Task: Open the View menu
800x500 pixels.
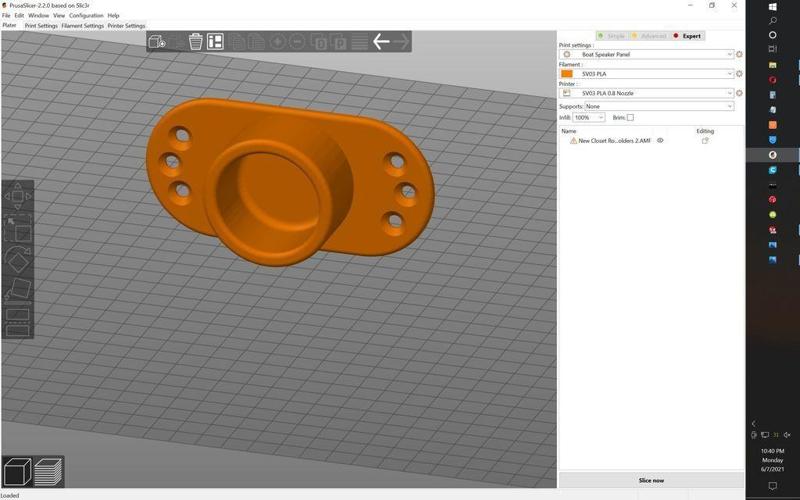Action: [59, 16]
